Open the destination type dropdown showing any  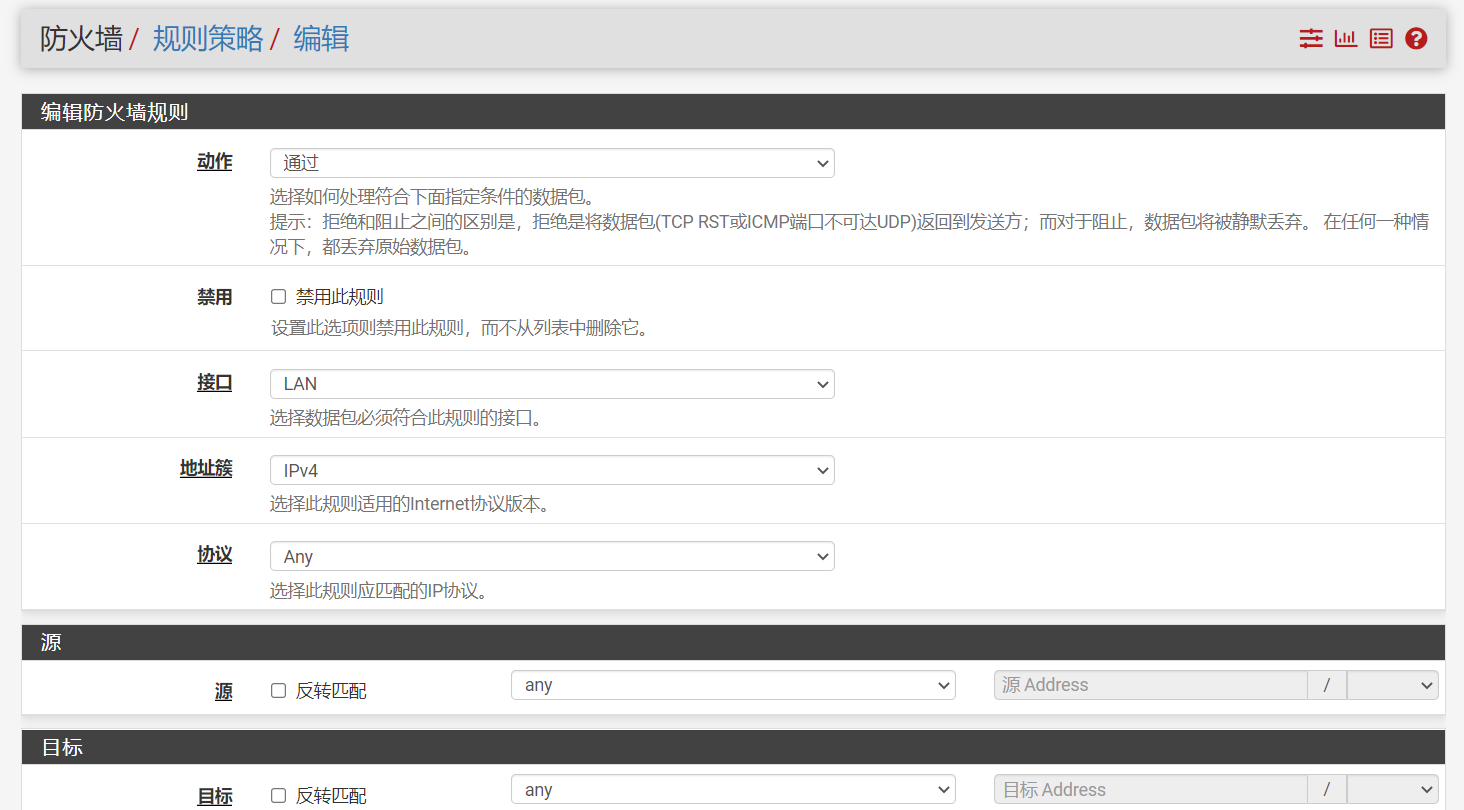click(x=733, y=790)
